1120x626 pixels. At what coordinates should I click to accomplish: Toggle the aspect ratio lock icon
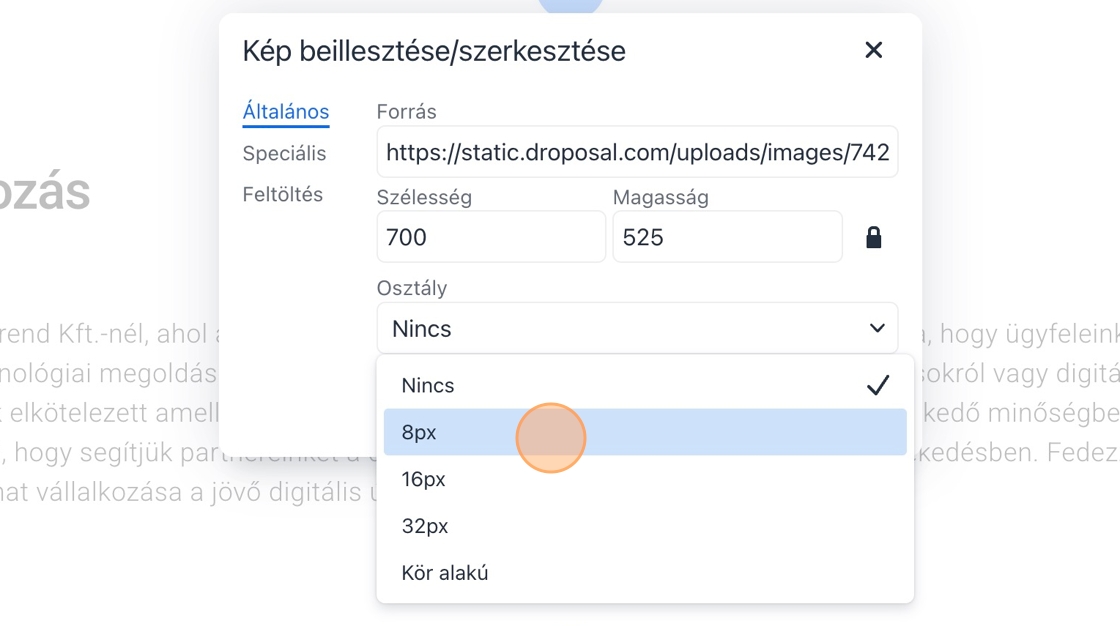click(x=873, y=237)
